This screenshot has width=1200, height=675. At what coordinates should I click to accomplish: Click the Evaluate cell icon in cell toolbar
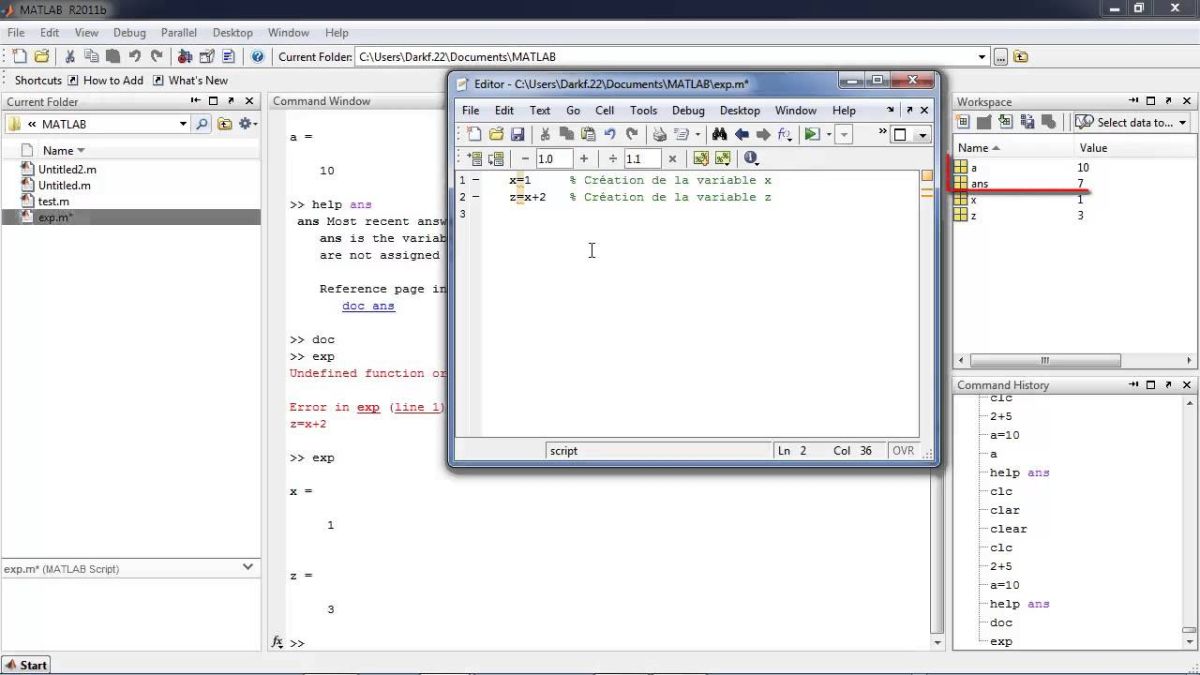point(475,158)
